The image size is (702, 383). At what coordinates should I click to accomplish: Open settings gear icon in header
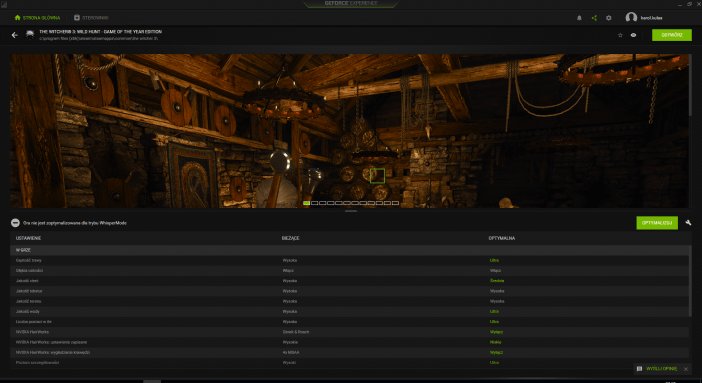pos(608,18)
